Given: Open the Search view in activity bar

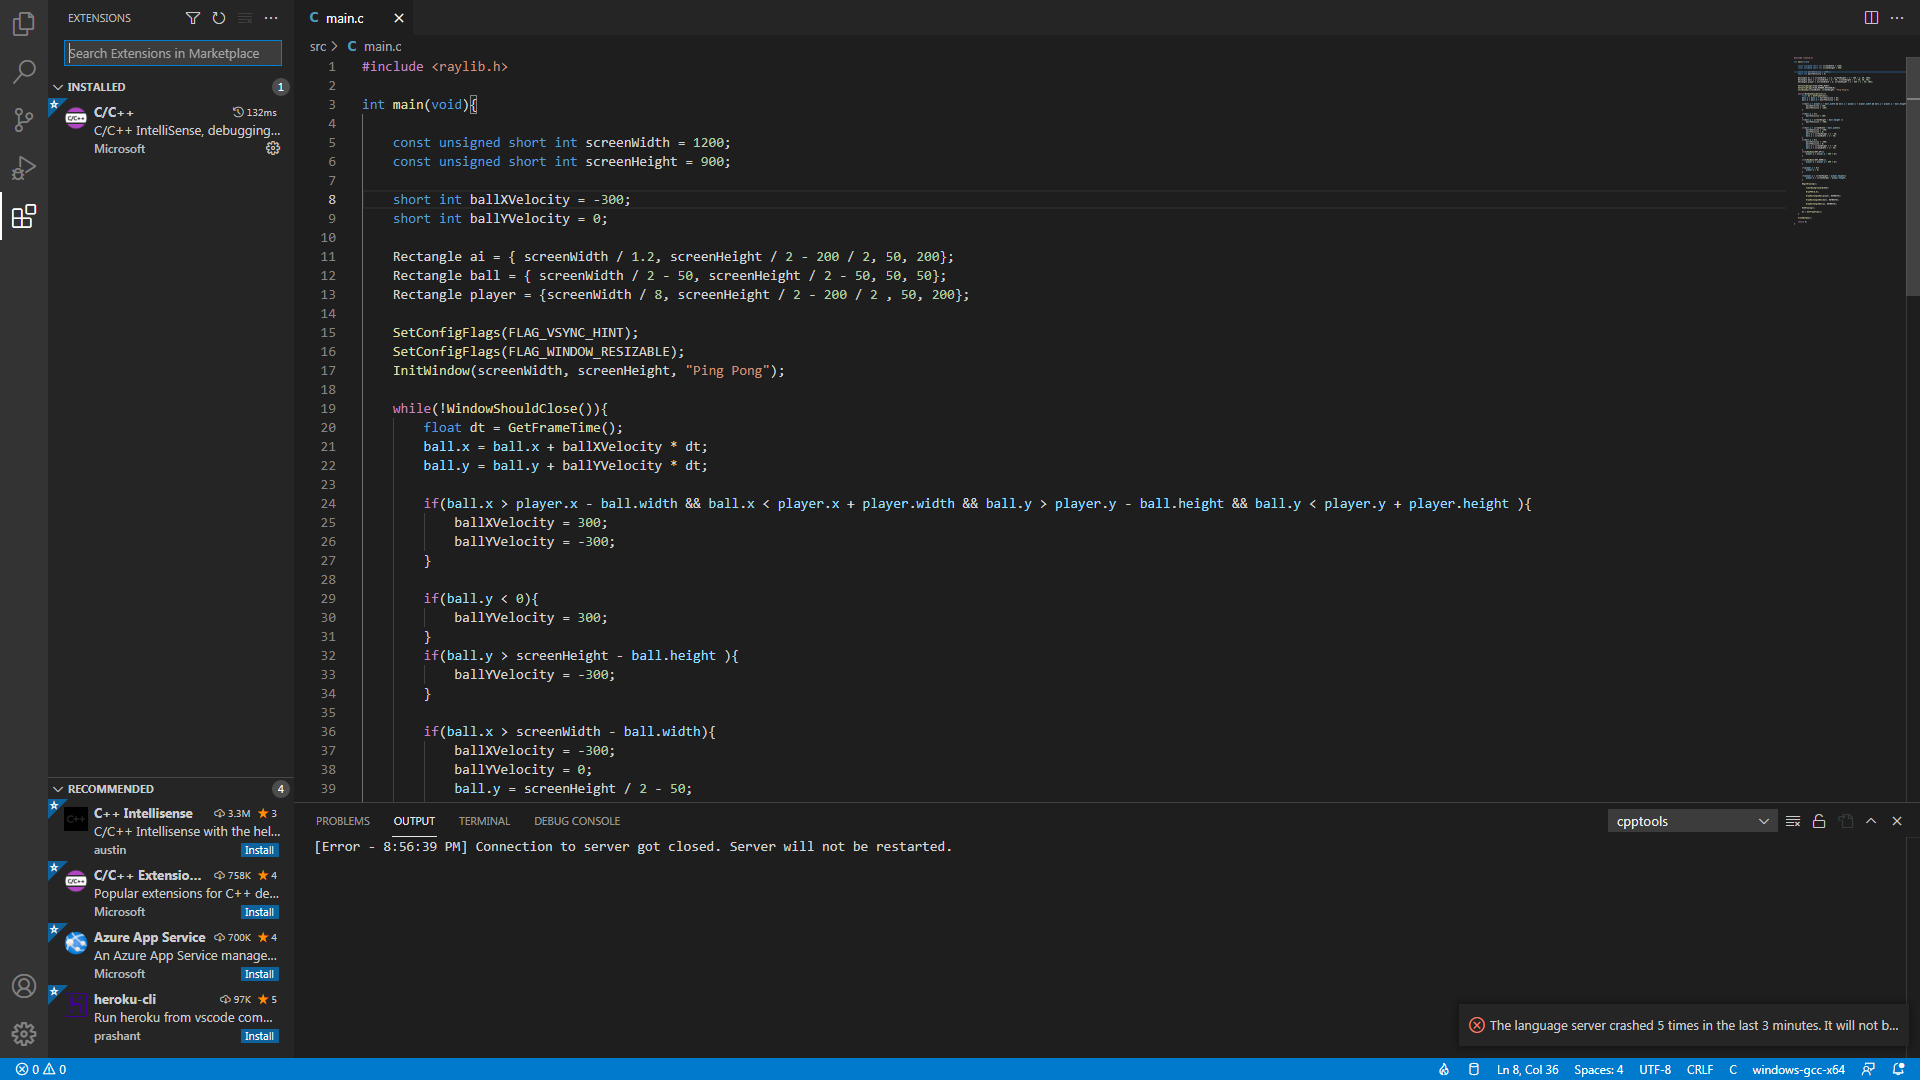Looking at the screenshot, I should (24, 72).
